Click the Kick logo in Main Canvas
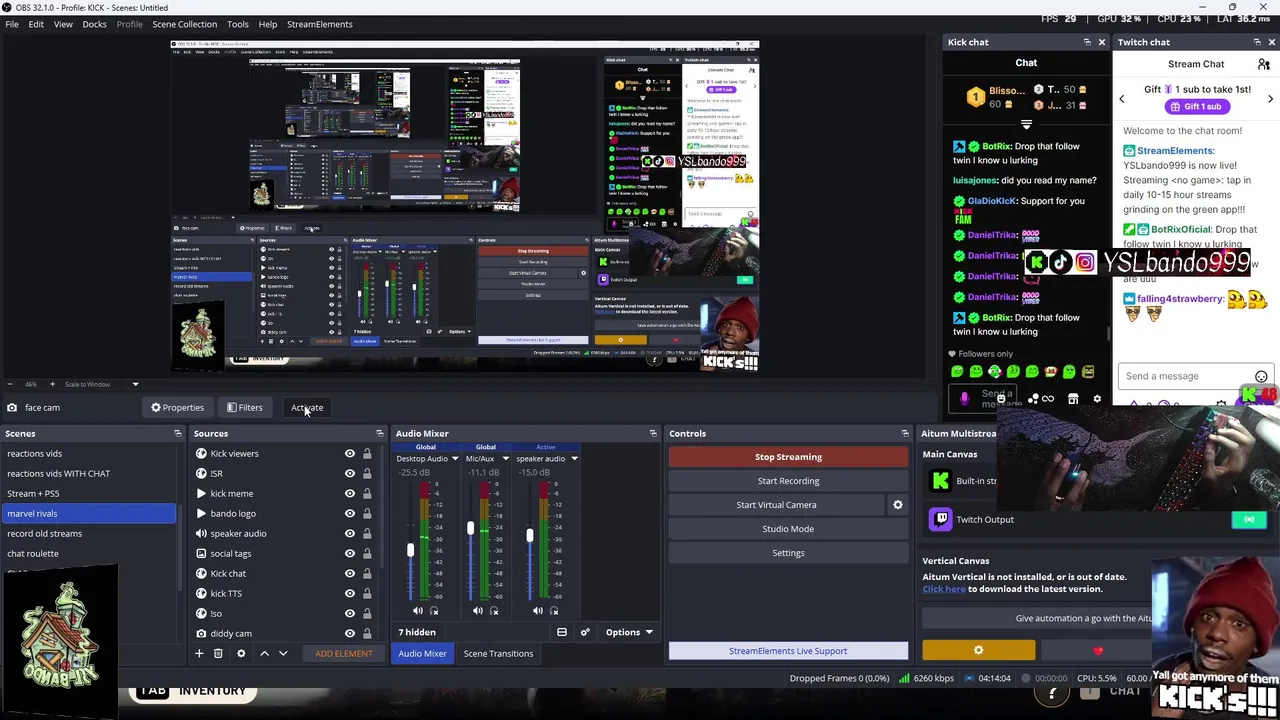1280x720 pixels. 941,481
